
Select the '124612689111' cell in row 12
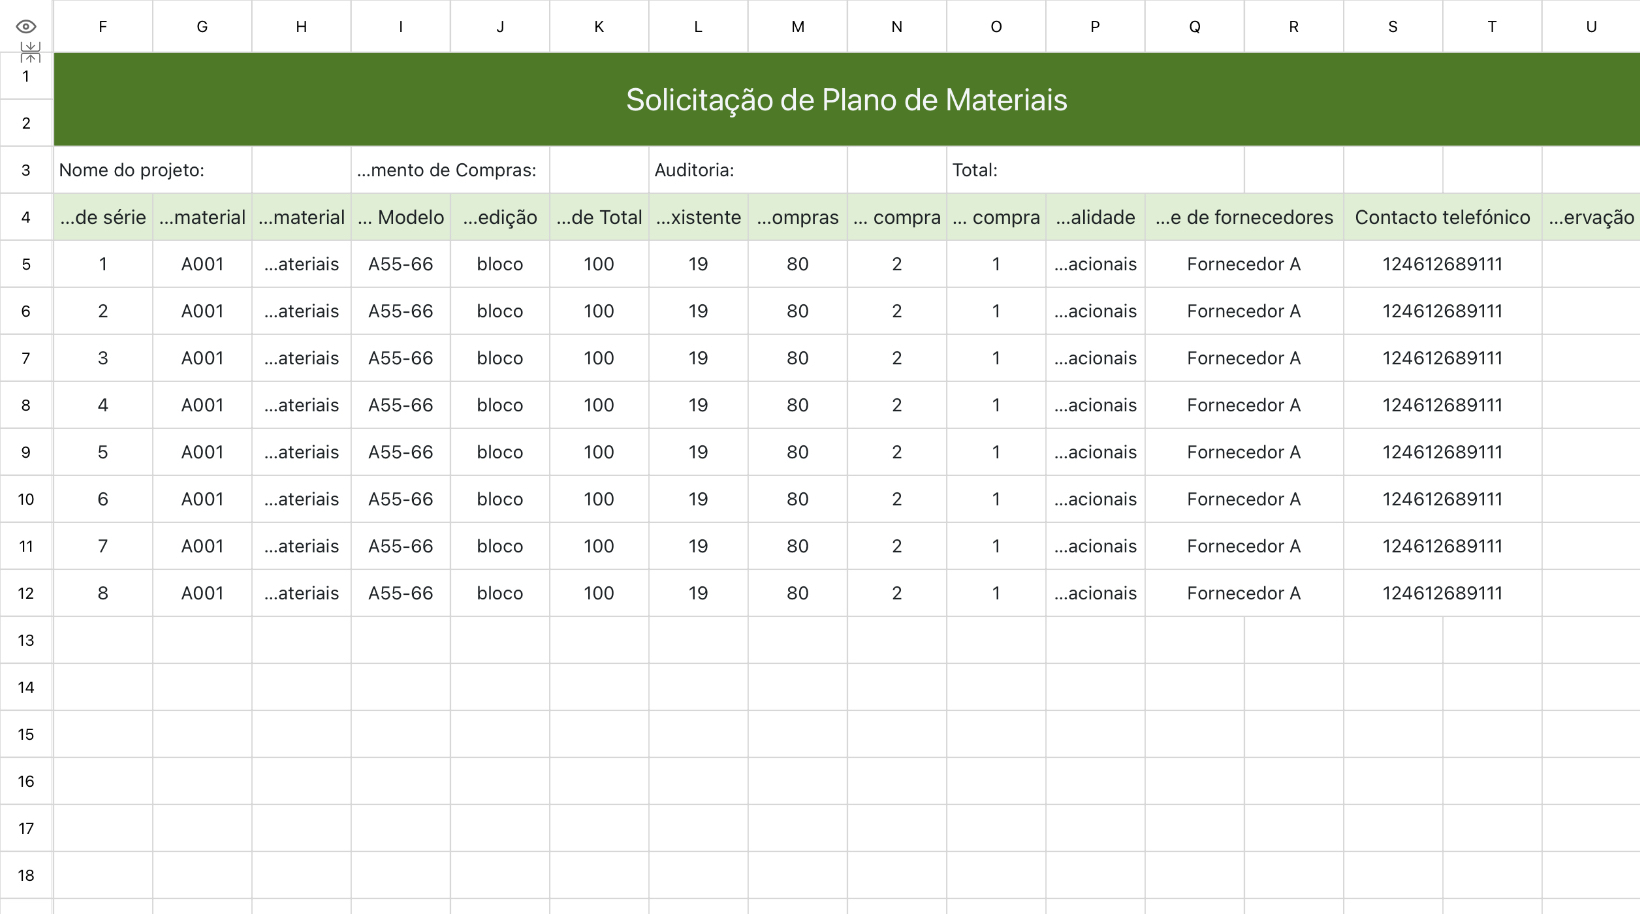coord(1442,593)
